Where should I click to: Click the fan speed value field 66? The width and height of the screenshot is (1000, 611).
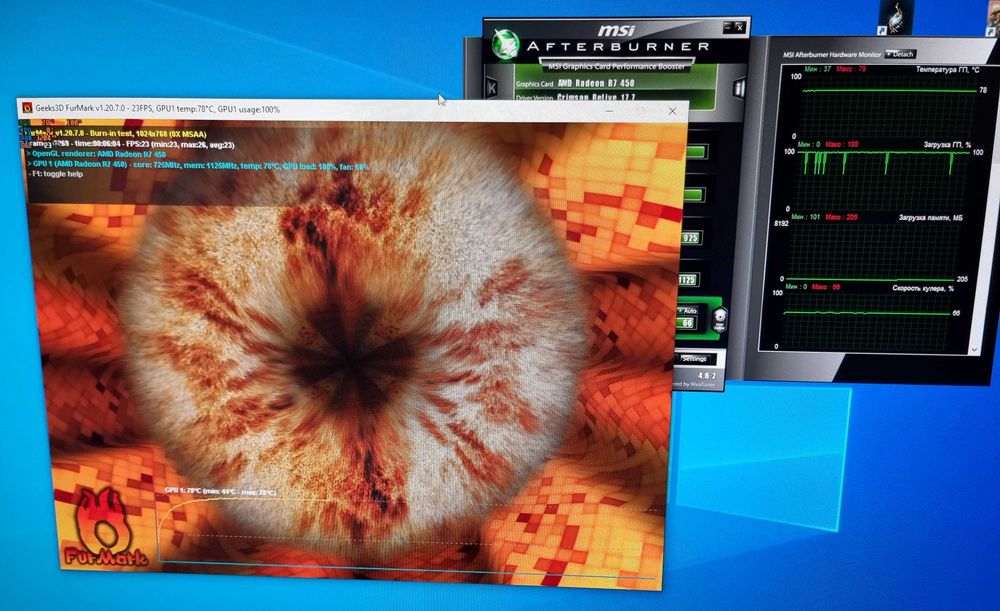tap(686, 323)
